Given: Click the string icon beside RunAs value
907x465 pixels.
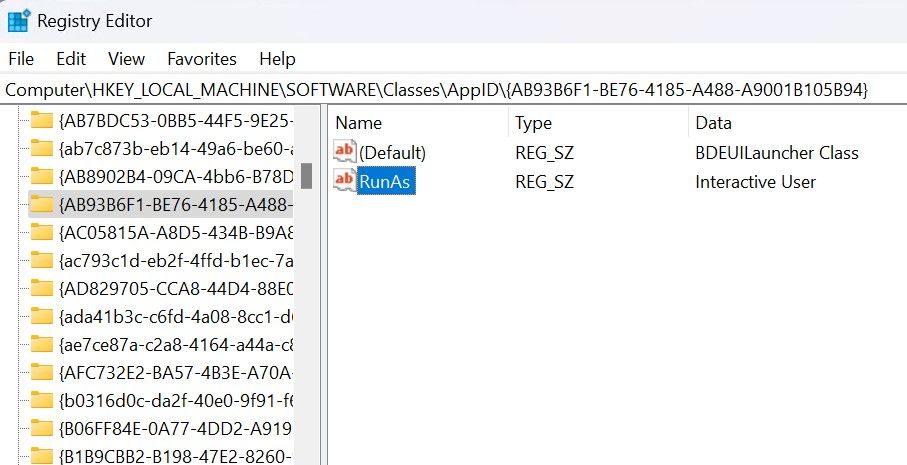Looking at the screenshot, I should coord(345,181).
